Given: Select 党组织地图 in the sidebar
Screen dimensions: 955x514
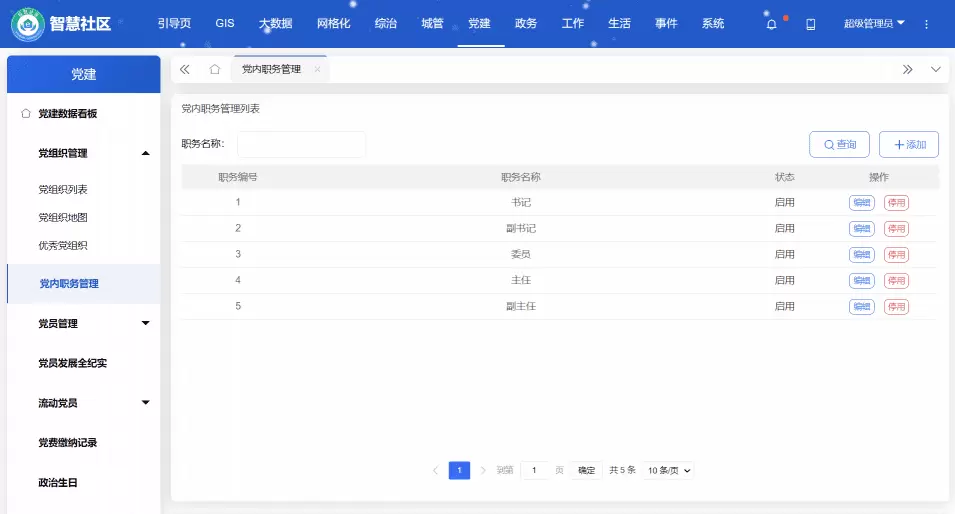Looking at the screenshot, I should [x=63, y=217].
